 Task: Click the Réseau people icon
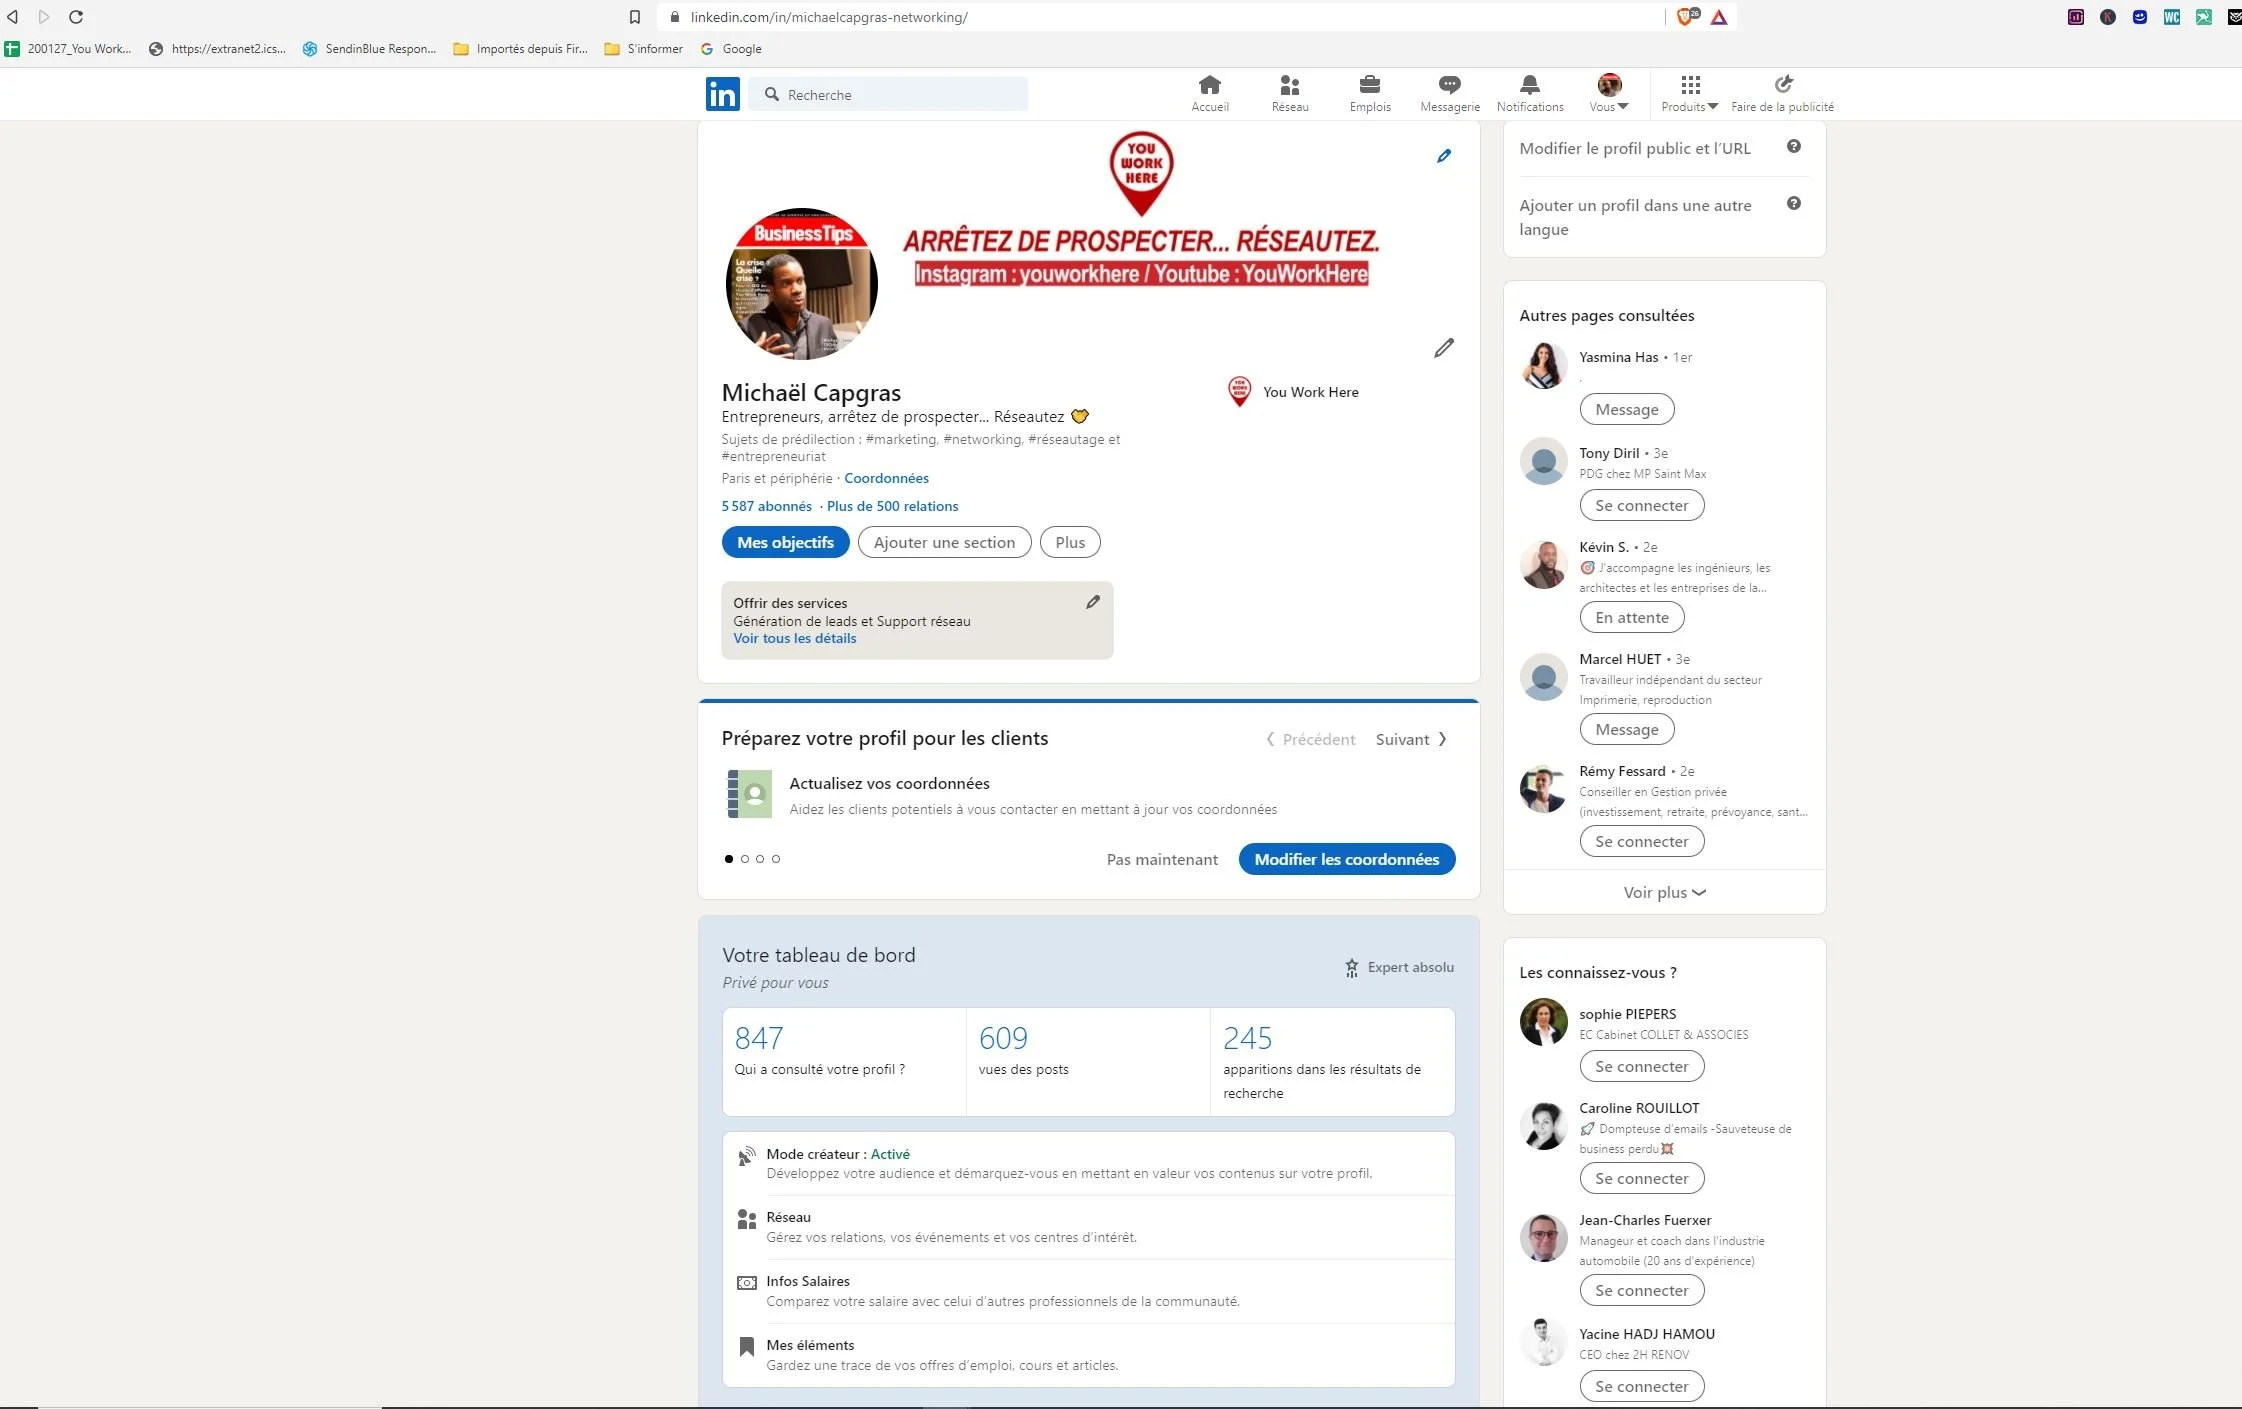[x=1289, y=85]
